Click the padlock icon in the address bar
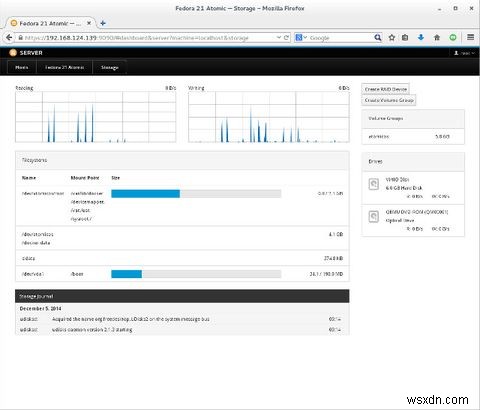 (x=21, y=38)
